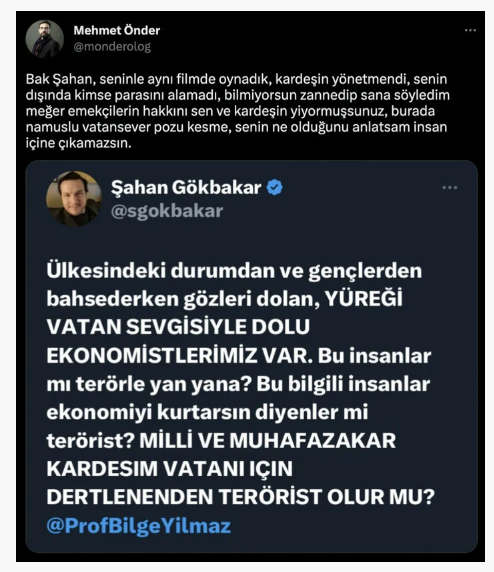
Task: Open more options on quoted Şahan Gökbakar tweet
Action: point(449,188)
